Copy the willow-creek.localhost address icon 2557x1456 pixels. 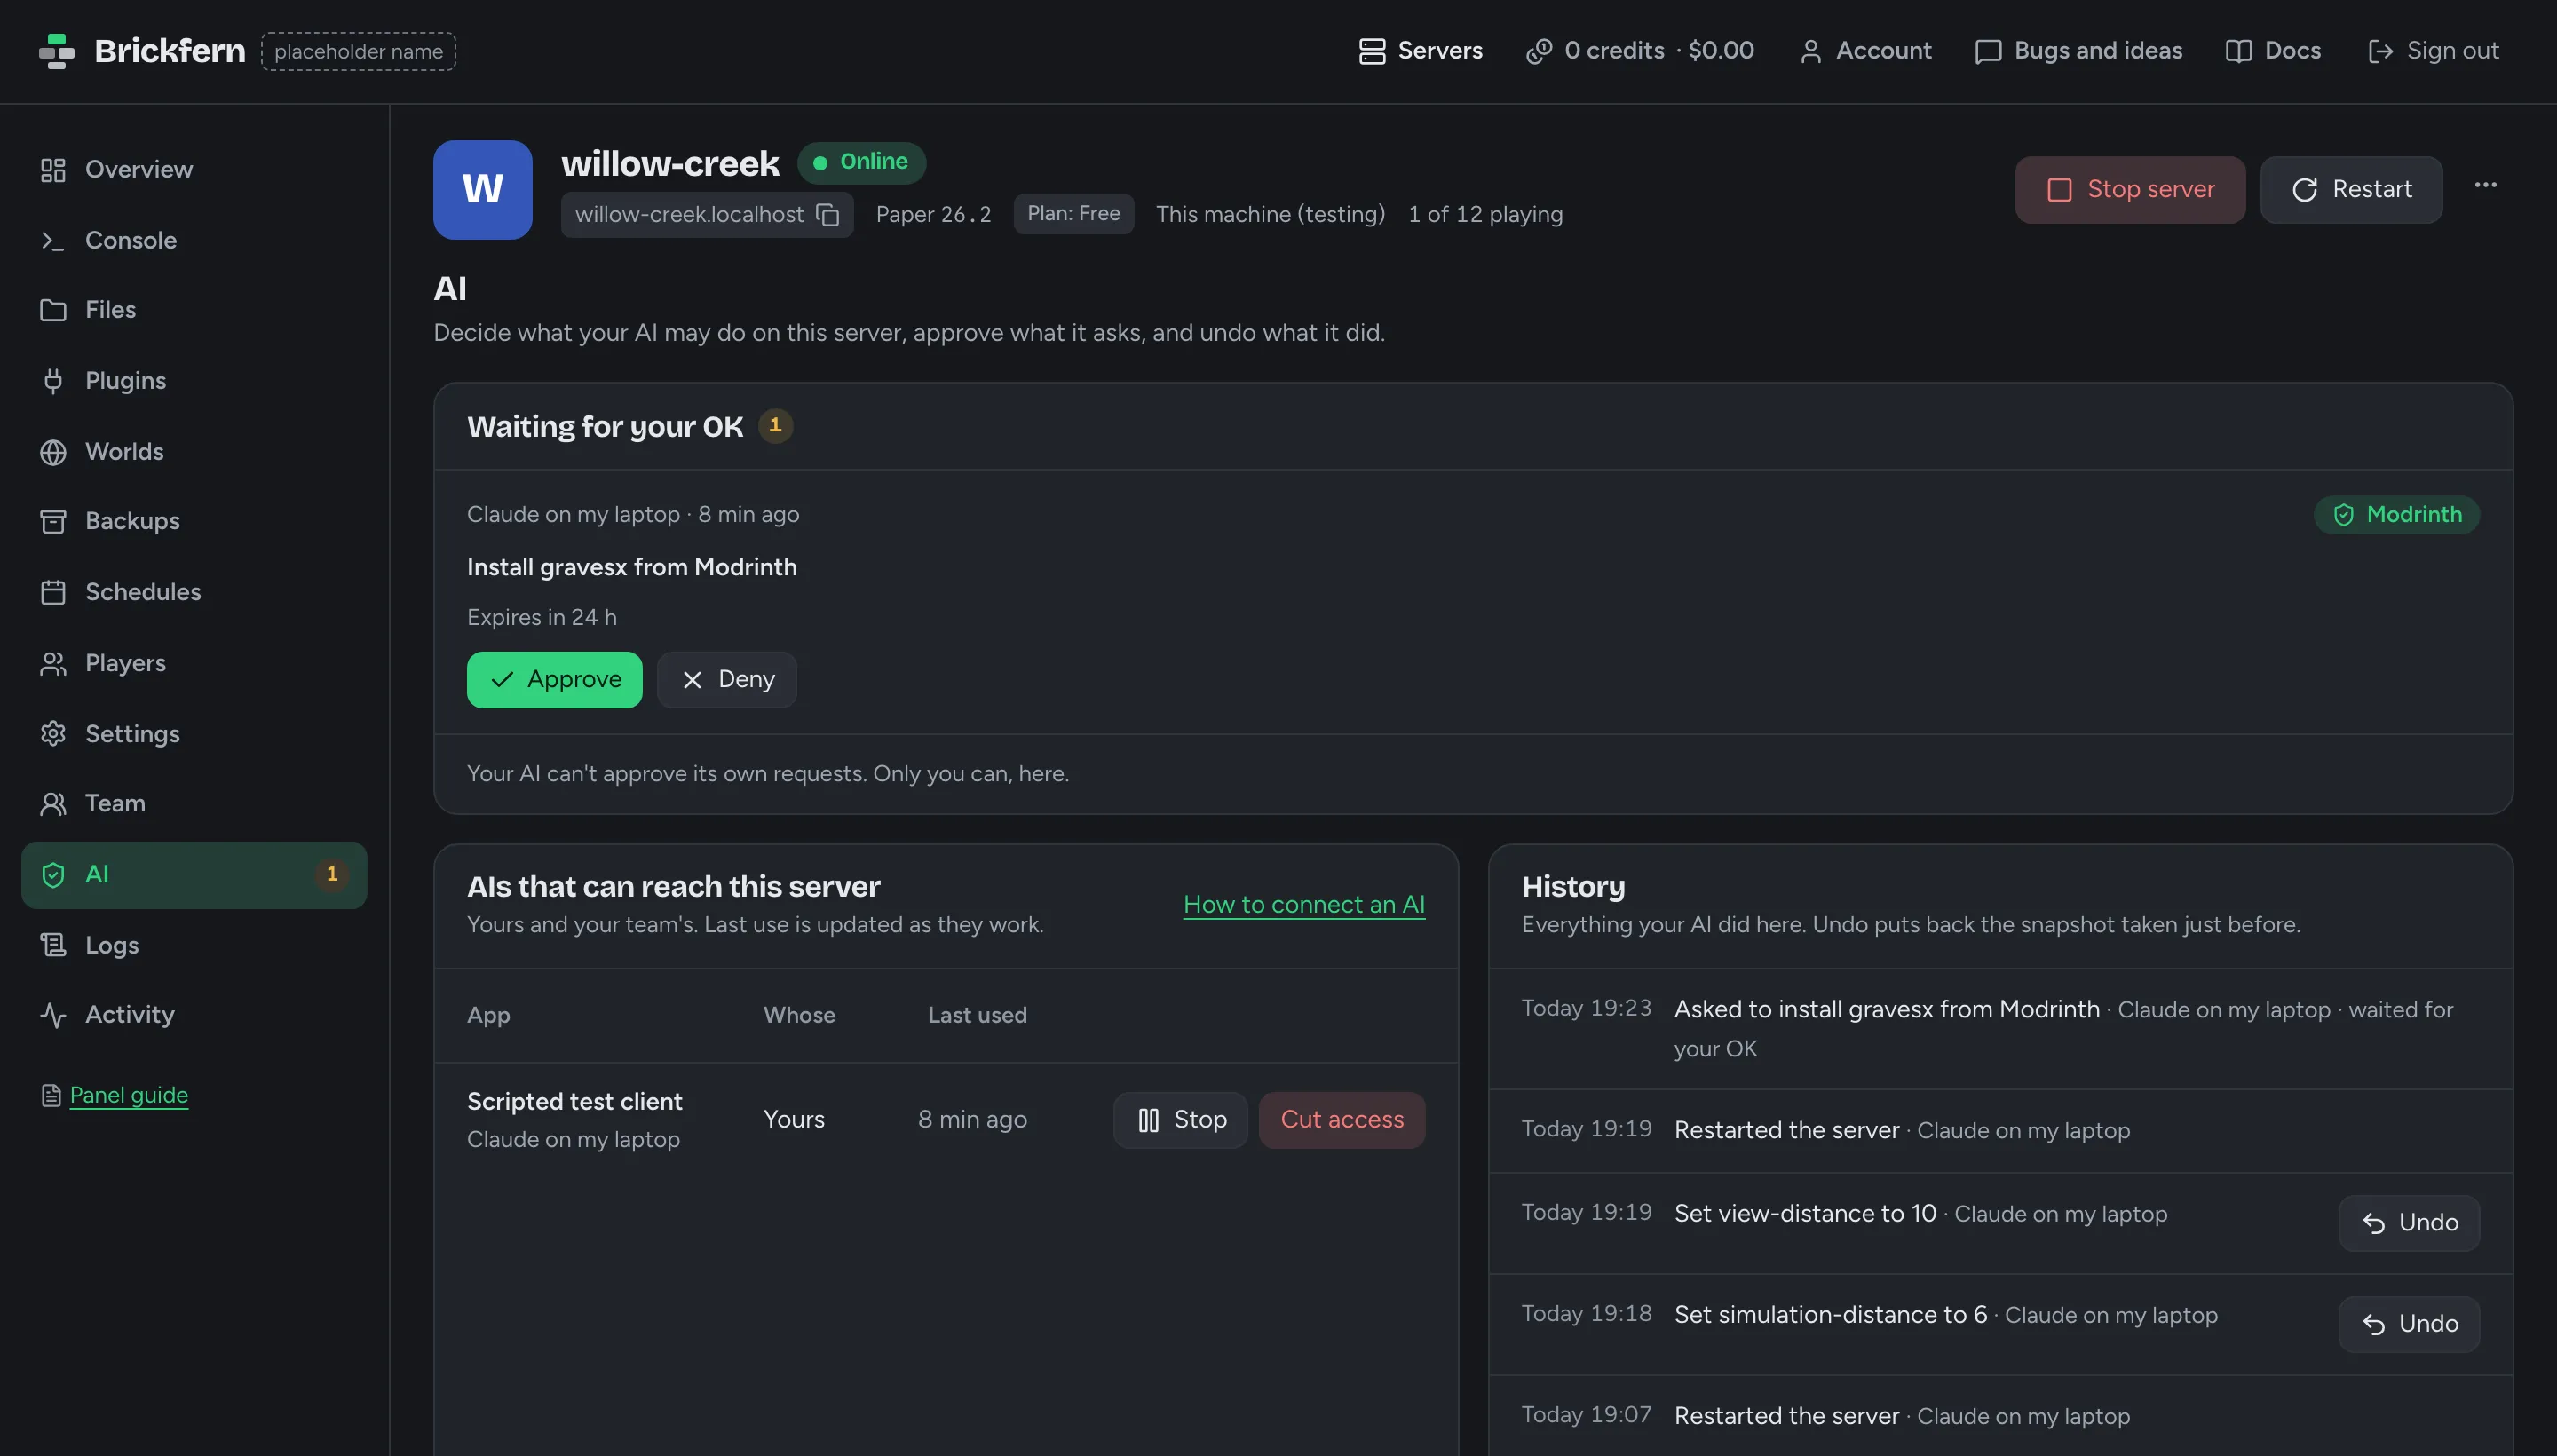828,214
